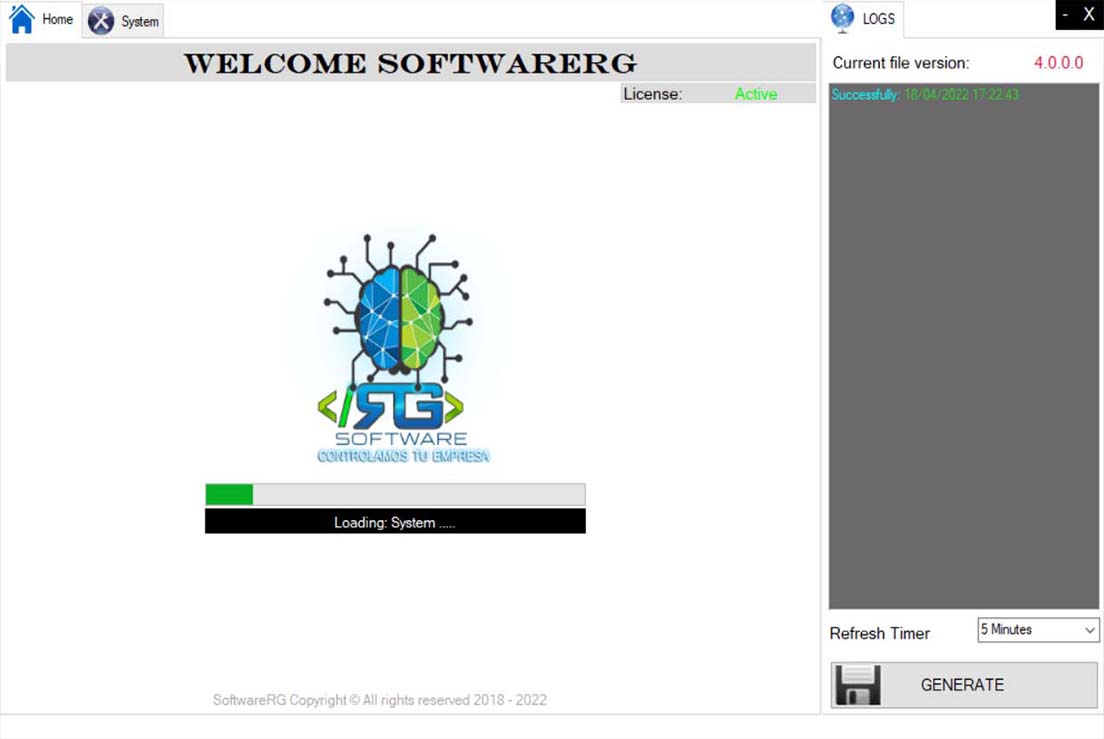Image resolution: width=1104 pixels, height=739 pixels.
Task: Click the floppy disk save icon
Action: point(858,685)
